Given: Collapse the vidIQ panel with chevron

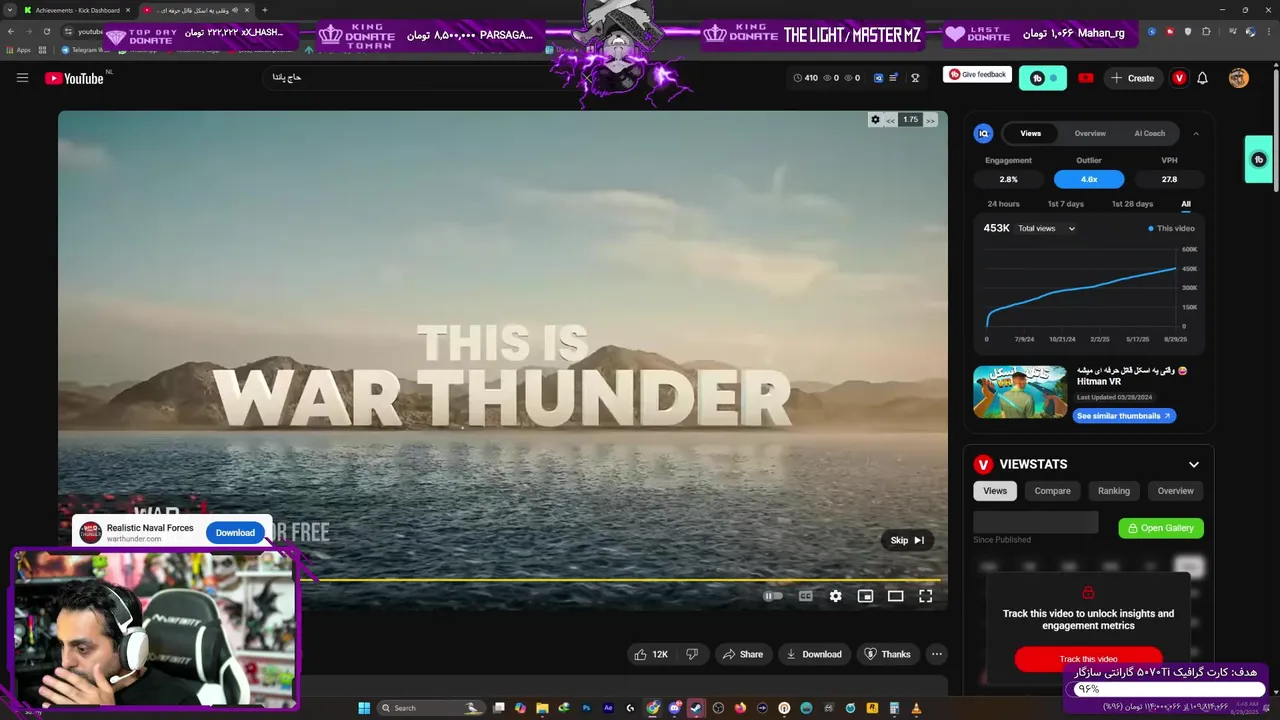Looking at the screenshot, I should point(1195,133).
